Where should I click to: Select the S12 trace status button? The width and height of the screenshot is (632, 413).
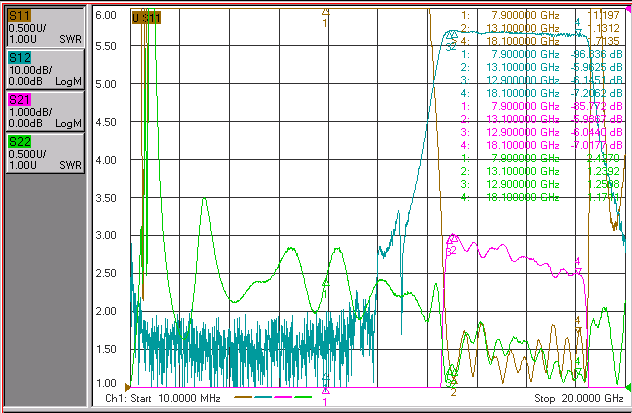pos(45,69)
